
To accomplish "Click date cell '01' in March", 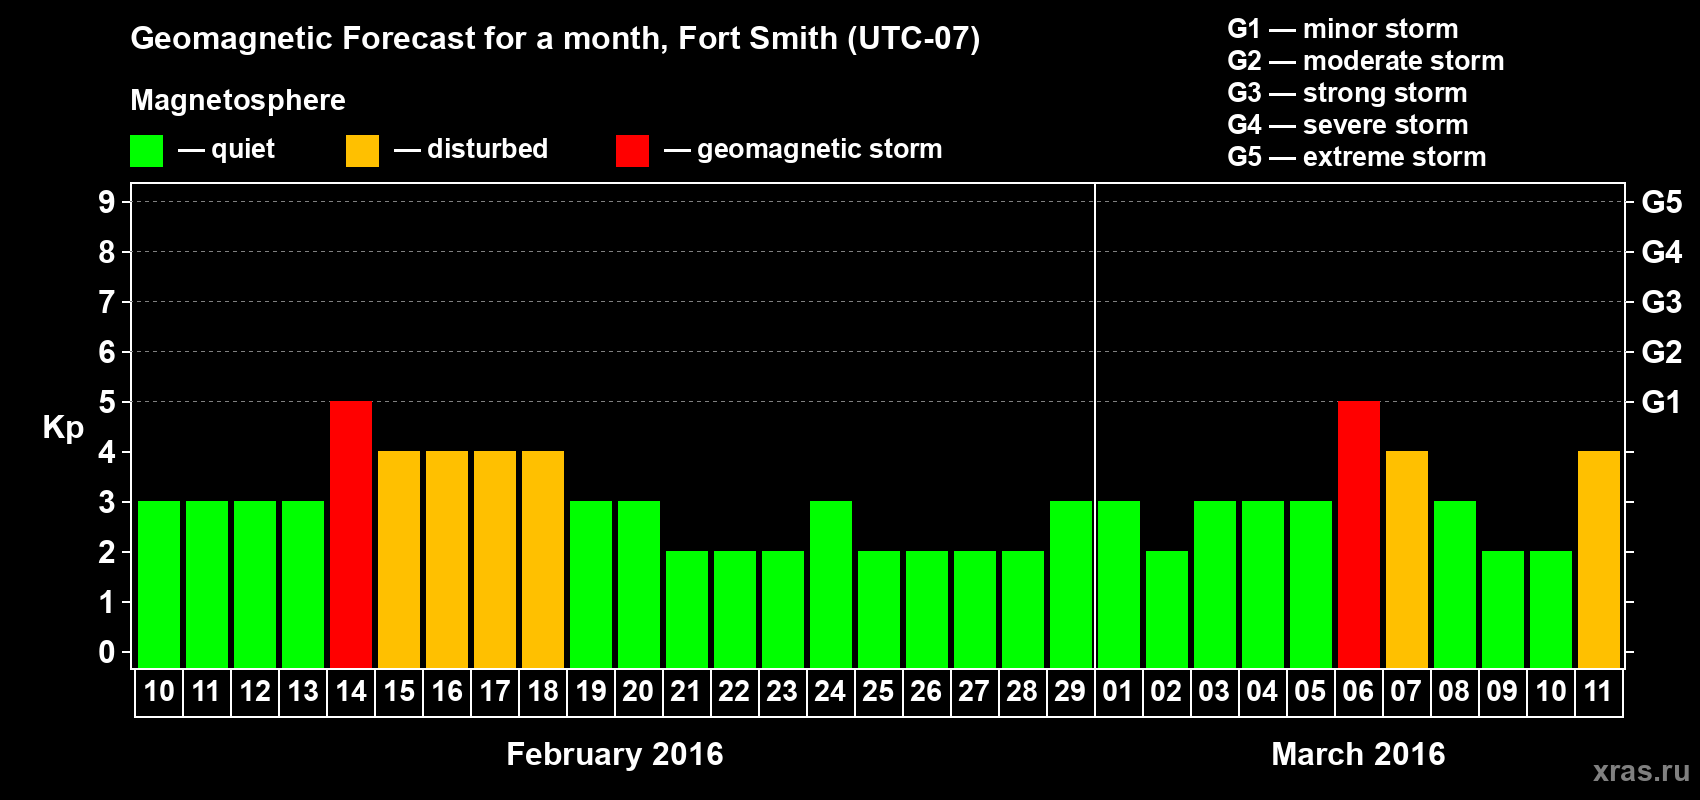I will tap(1118, 692).
